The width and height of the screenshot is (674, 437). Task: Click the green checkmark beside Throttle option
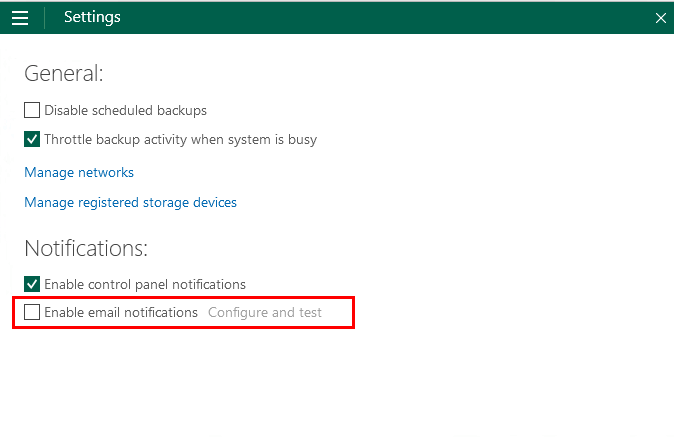(x=32, y=139)
